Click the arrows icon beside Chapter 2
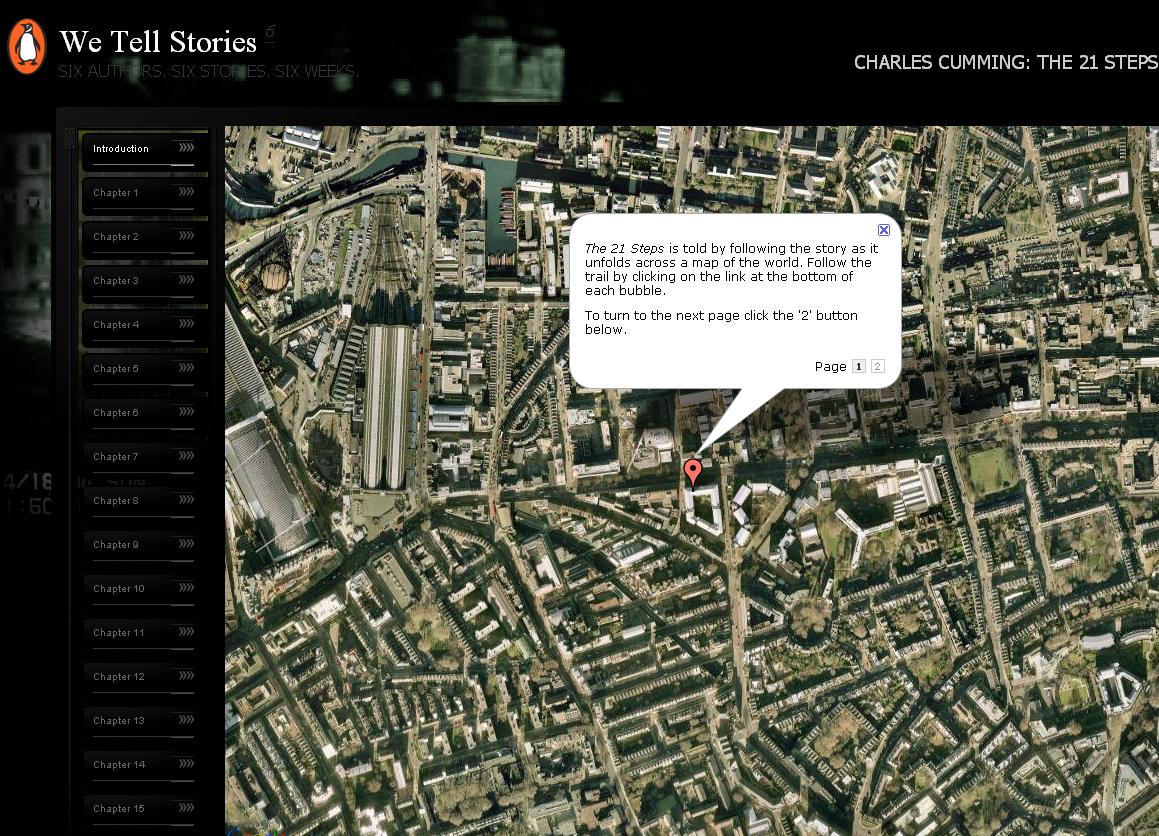 (186, 236)
